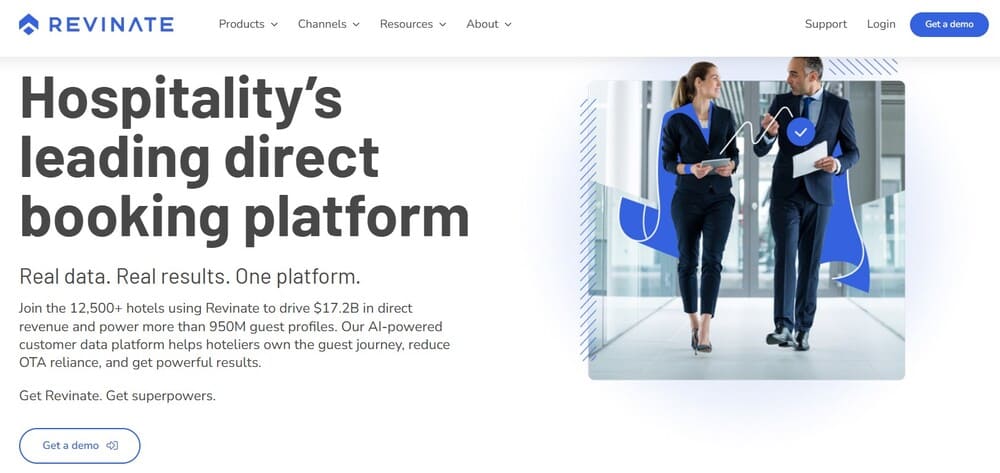Viewport: 1000px width, 473px height.
Task: Click the blue checkmark badge on the hero image
Action: coord(800,133)
